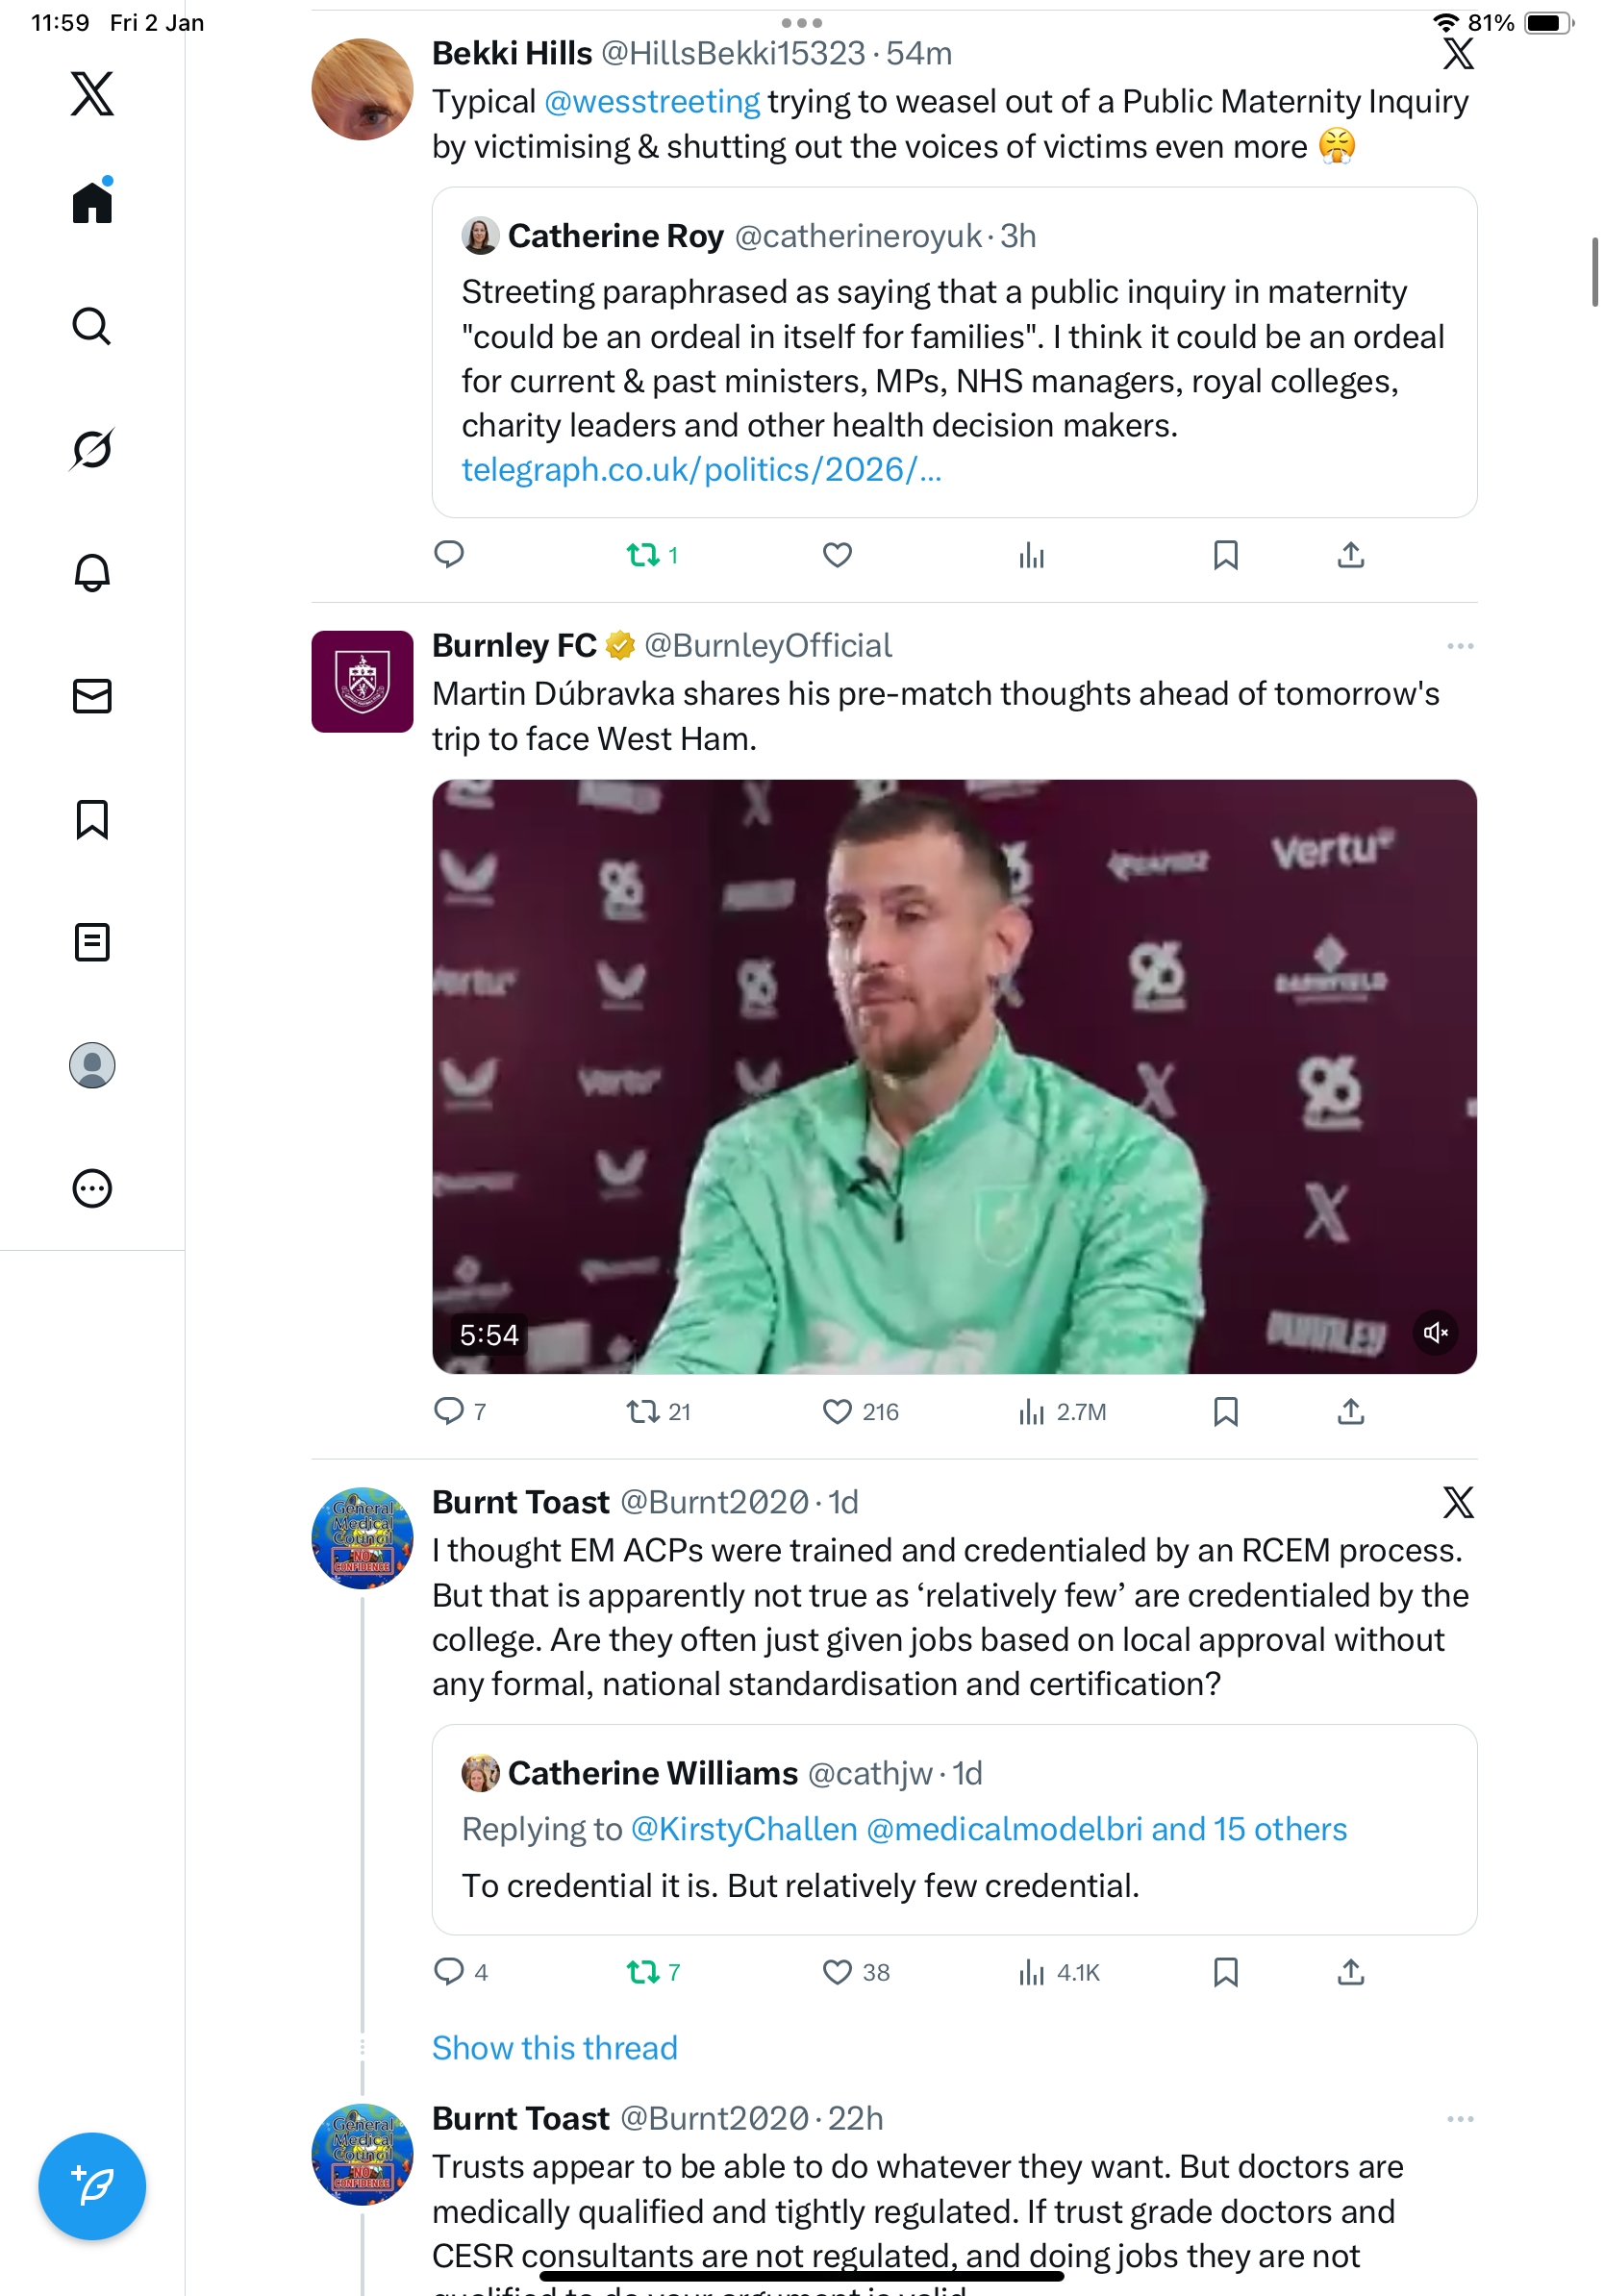
Task: Open Notifications bell in sidebar
Action: coord(92,572)
